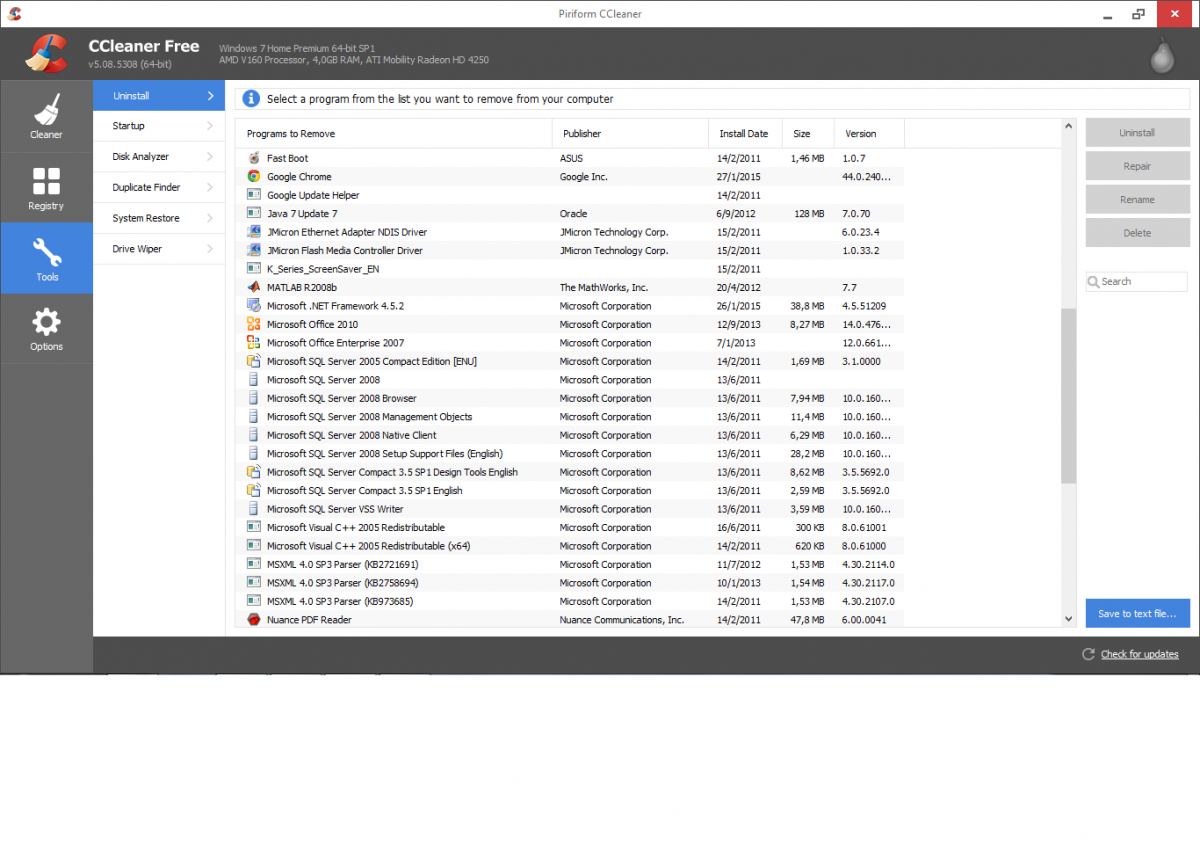
Task: Sort by Install Date column header
Action: (746, 133)
